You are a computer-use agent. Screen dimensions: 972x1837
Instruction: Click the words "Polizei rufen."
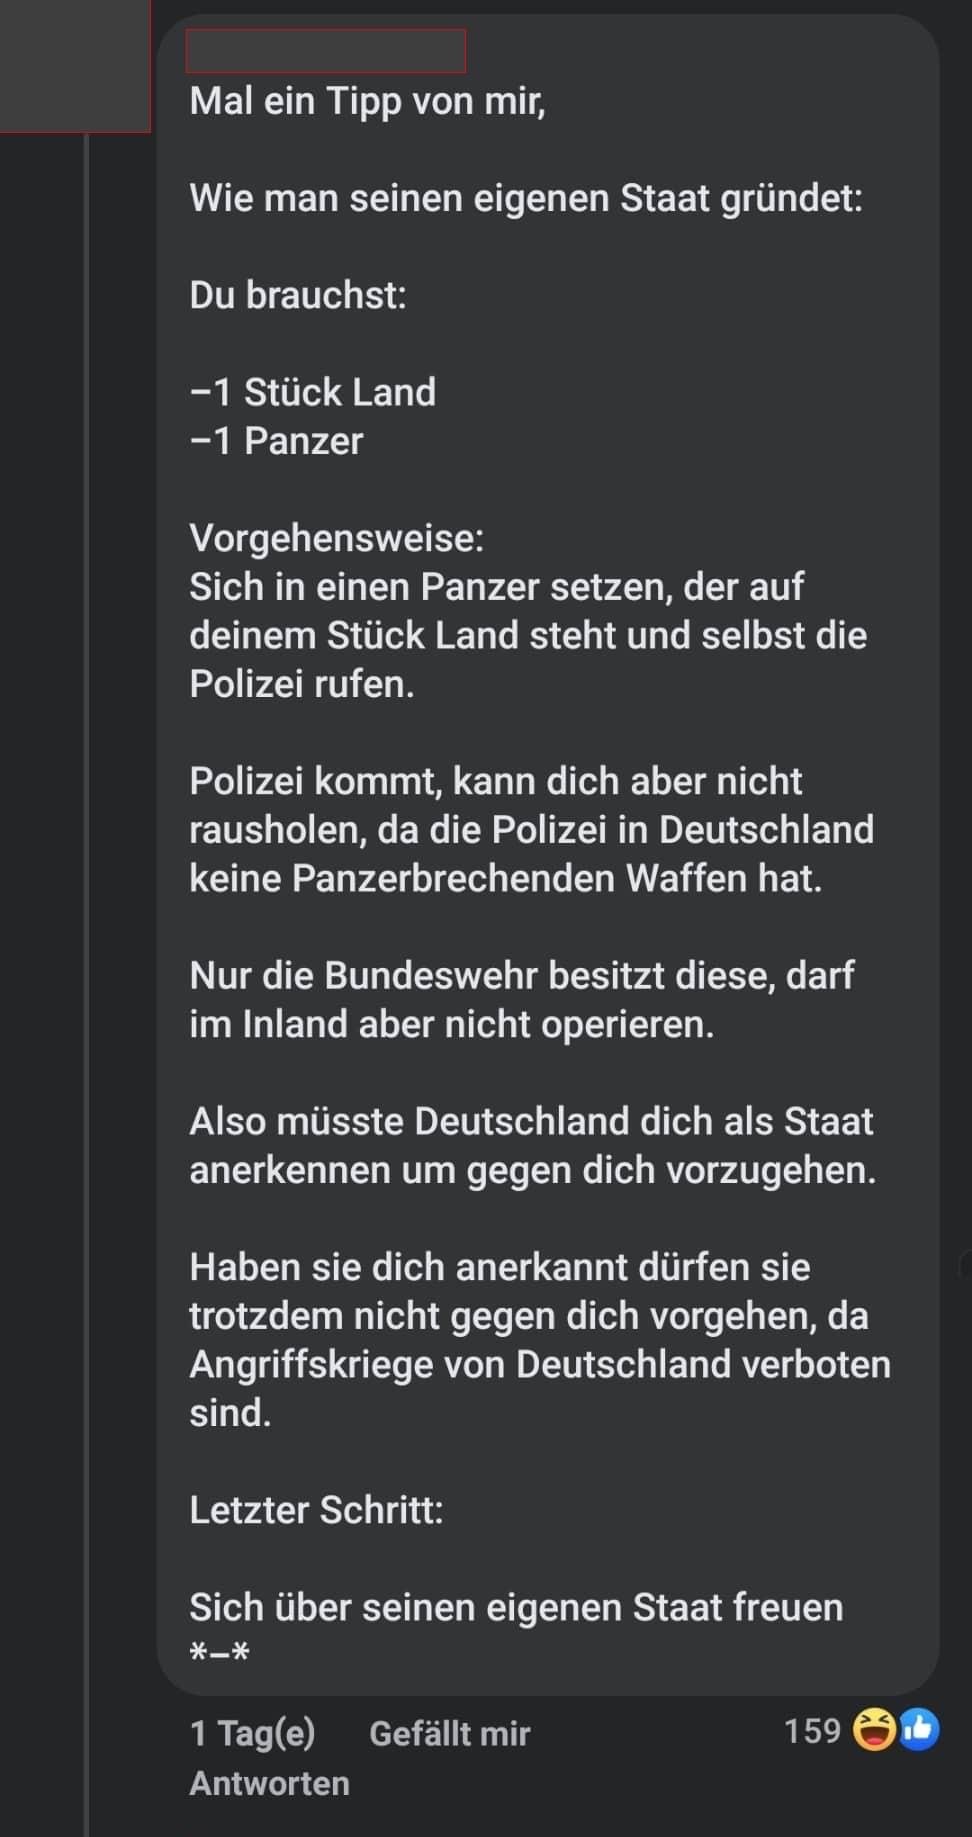click(302, 684)
